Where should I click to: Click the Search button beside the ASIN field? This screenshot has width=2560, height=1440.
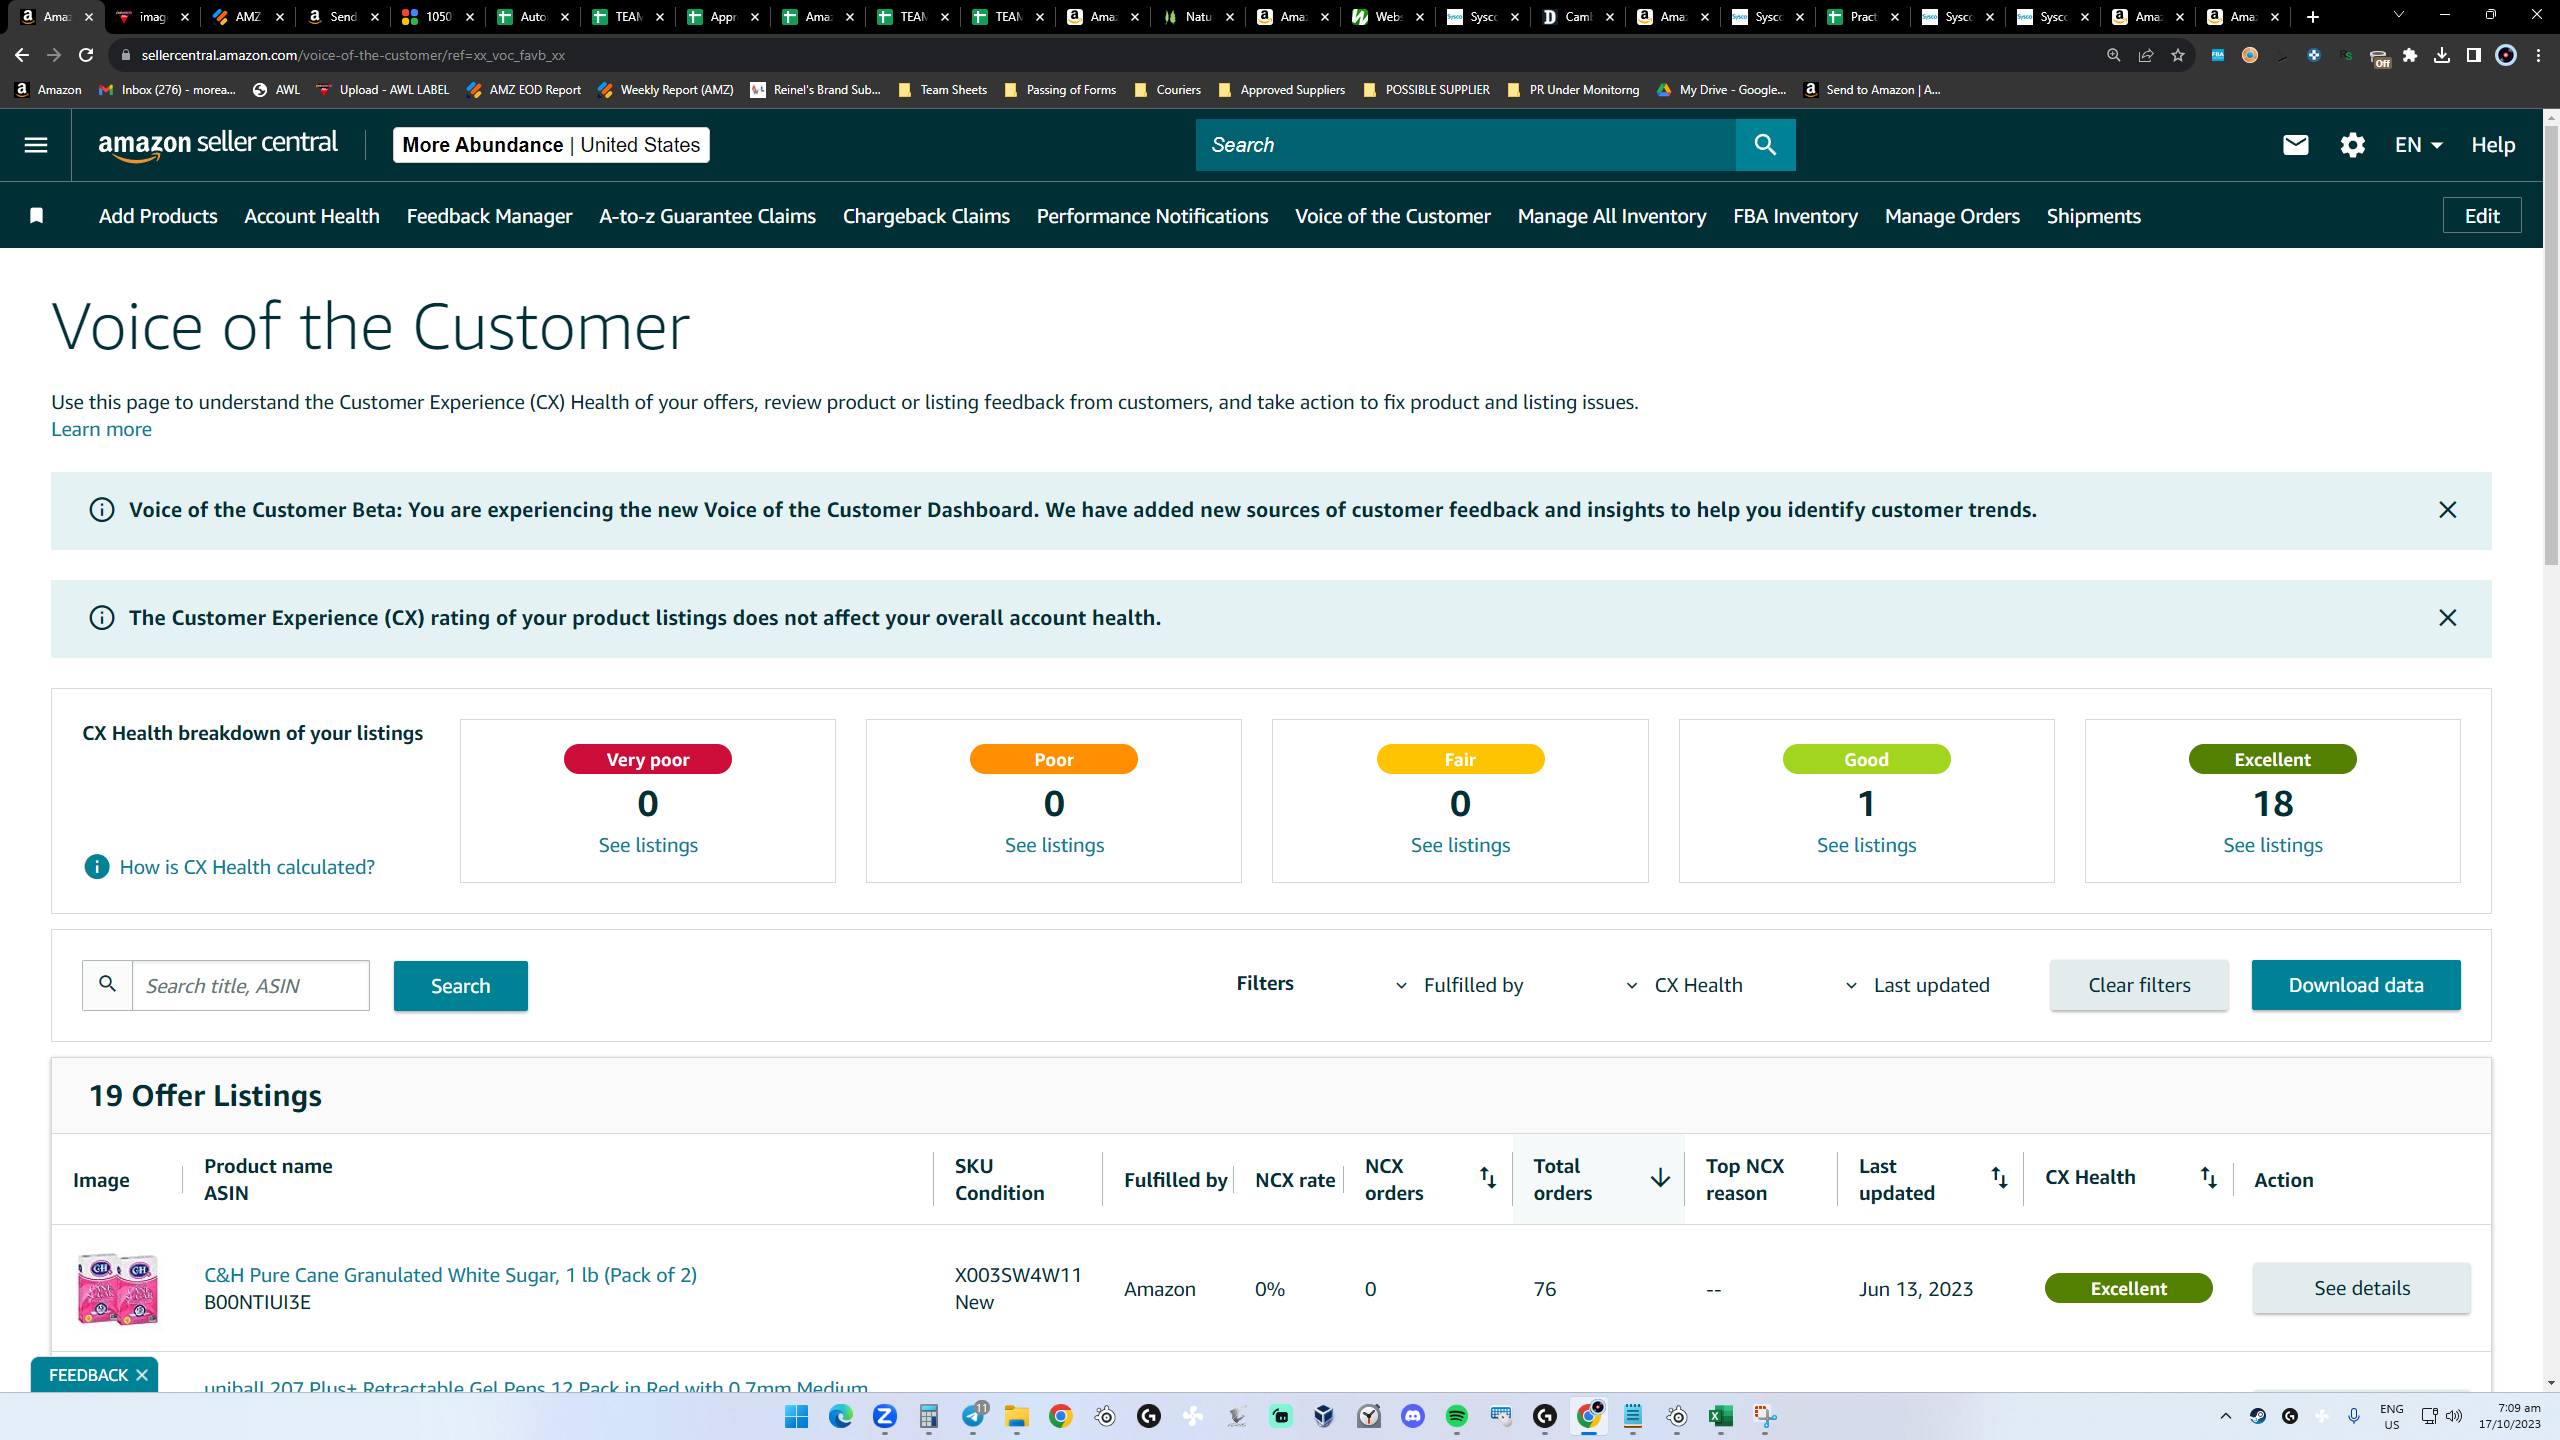pos(460,986)
